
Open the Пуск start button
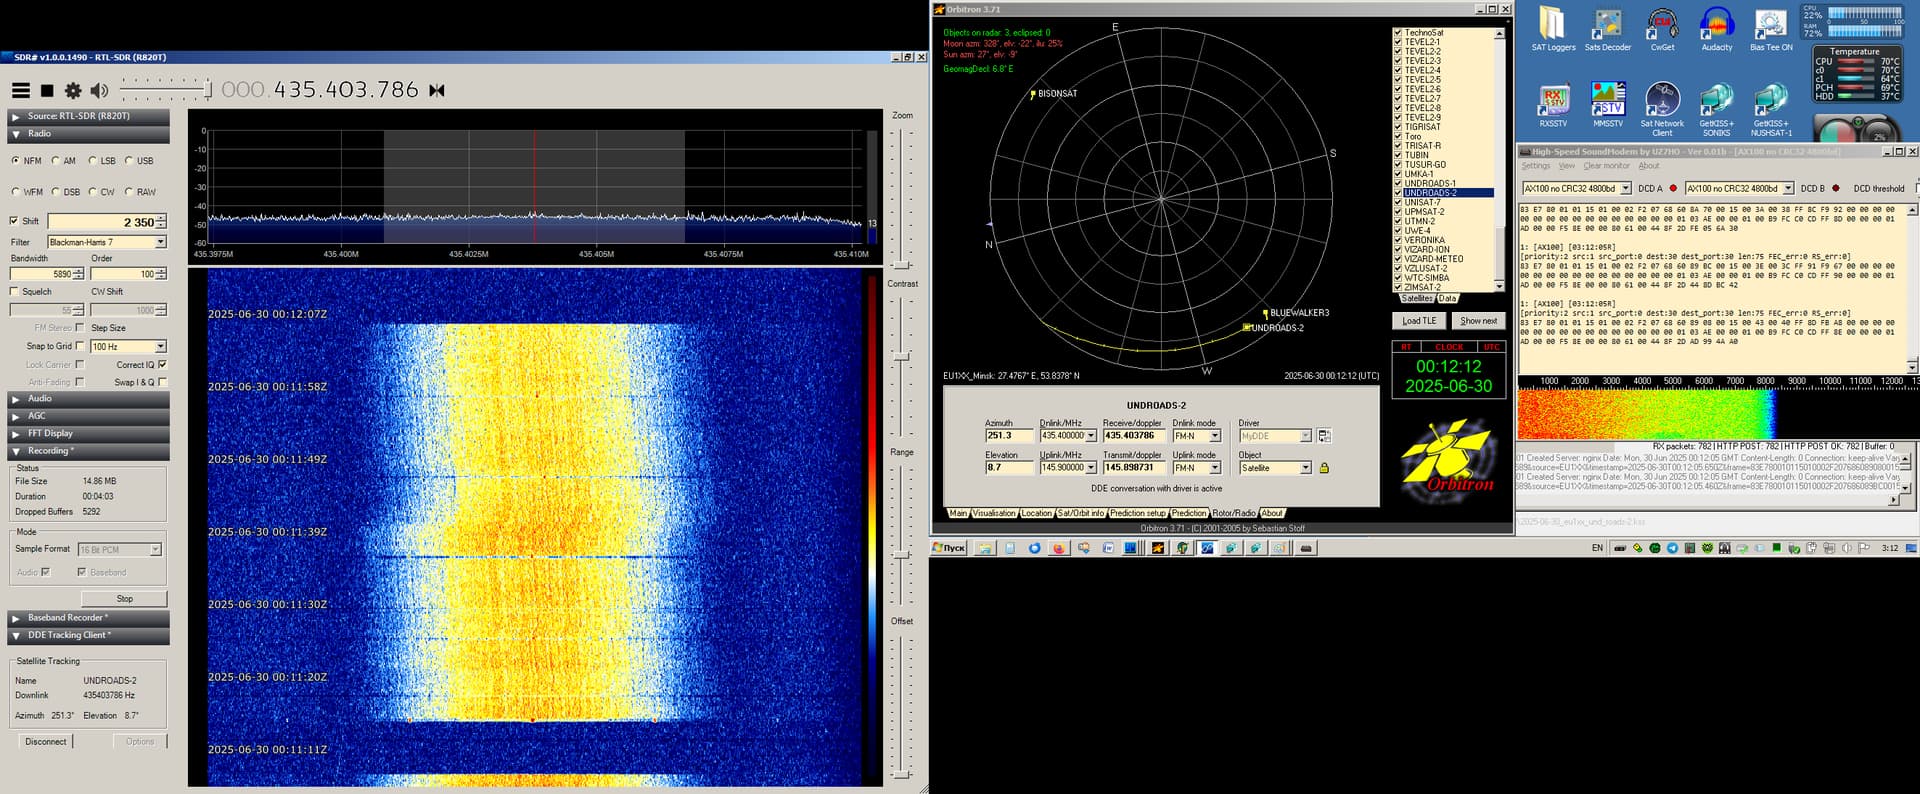click(949, 548)
